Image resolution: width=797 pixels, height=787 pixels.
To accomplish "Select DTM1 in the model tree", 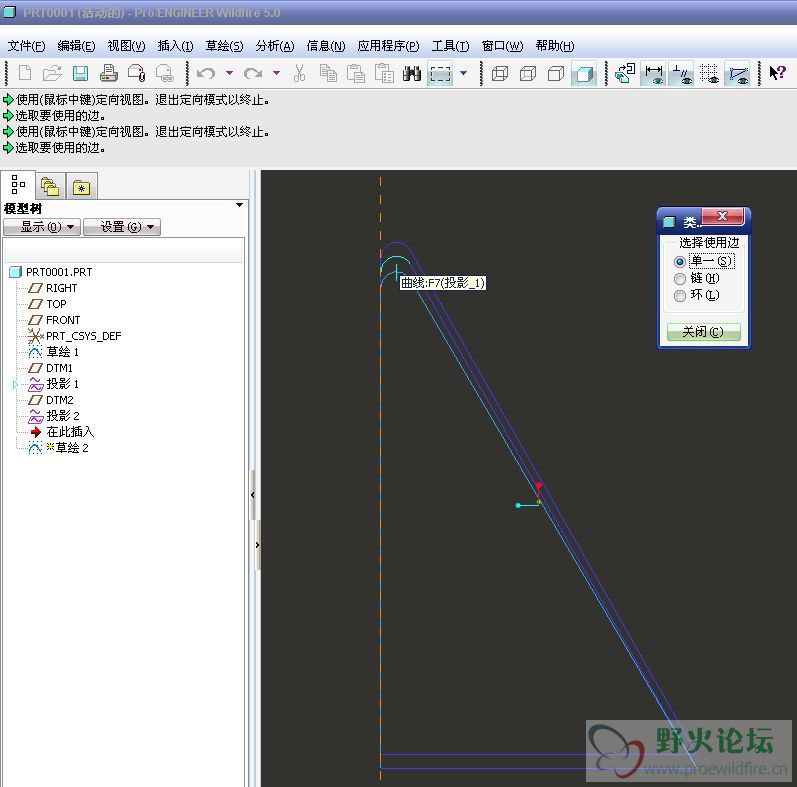I will click(x=59, y=368).
